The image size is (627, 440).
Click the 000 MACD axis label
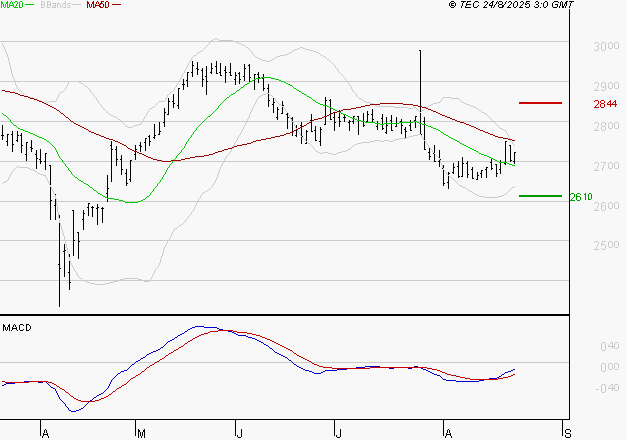(x=610, y=367)
